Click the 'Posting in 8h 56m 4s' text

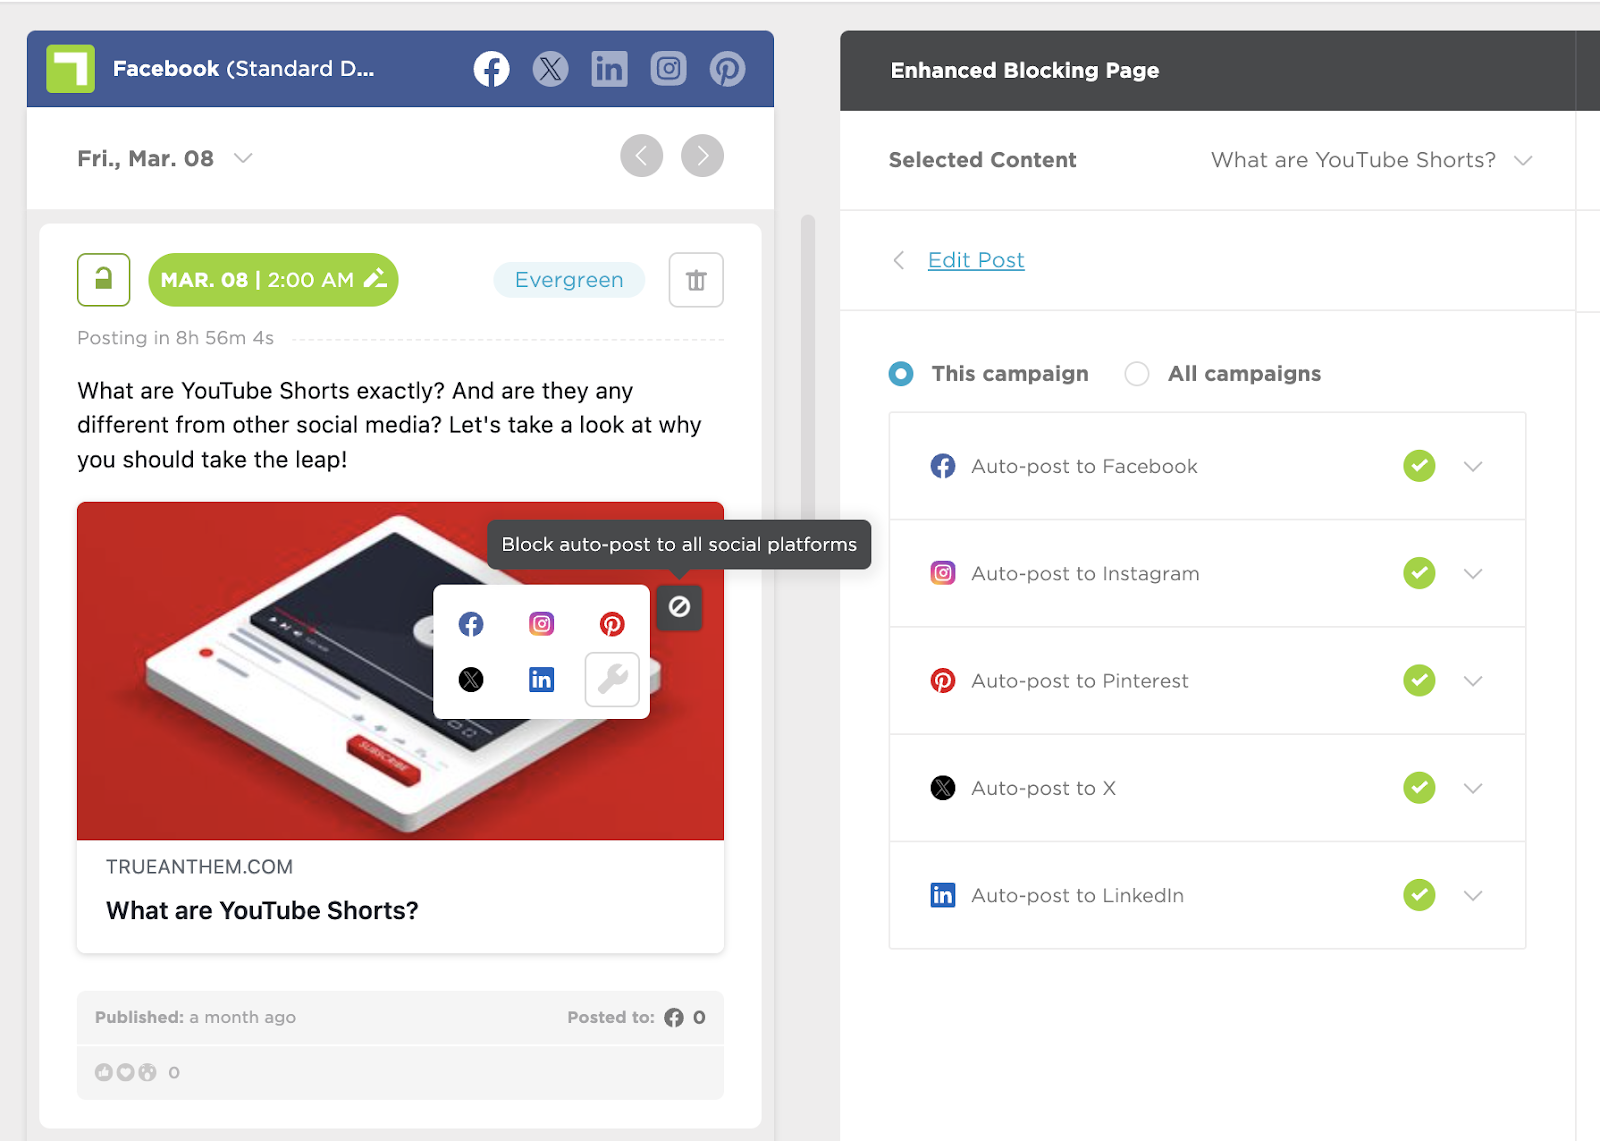pyautogui.click(x=175, y=338)
